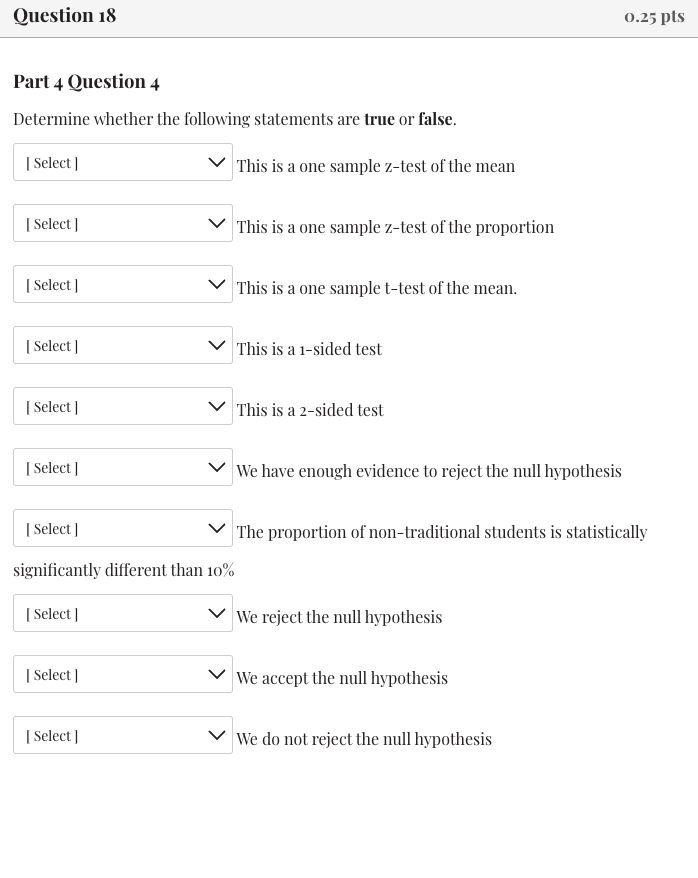This screenshot has width=698, height=878.
Task: Open the first Select dropdown on the page
Action: (122, 161)
